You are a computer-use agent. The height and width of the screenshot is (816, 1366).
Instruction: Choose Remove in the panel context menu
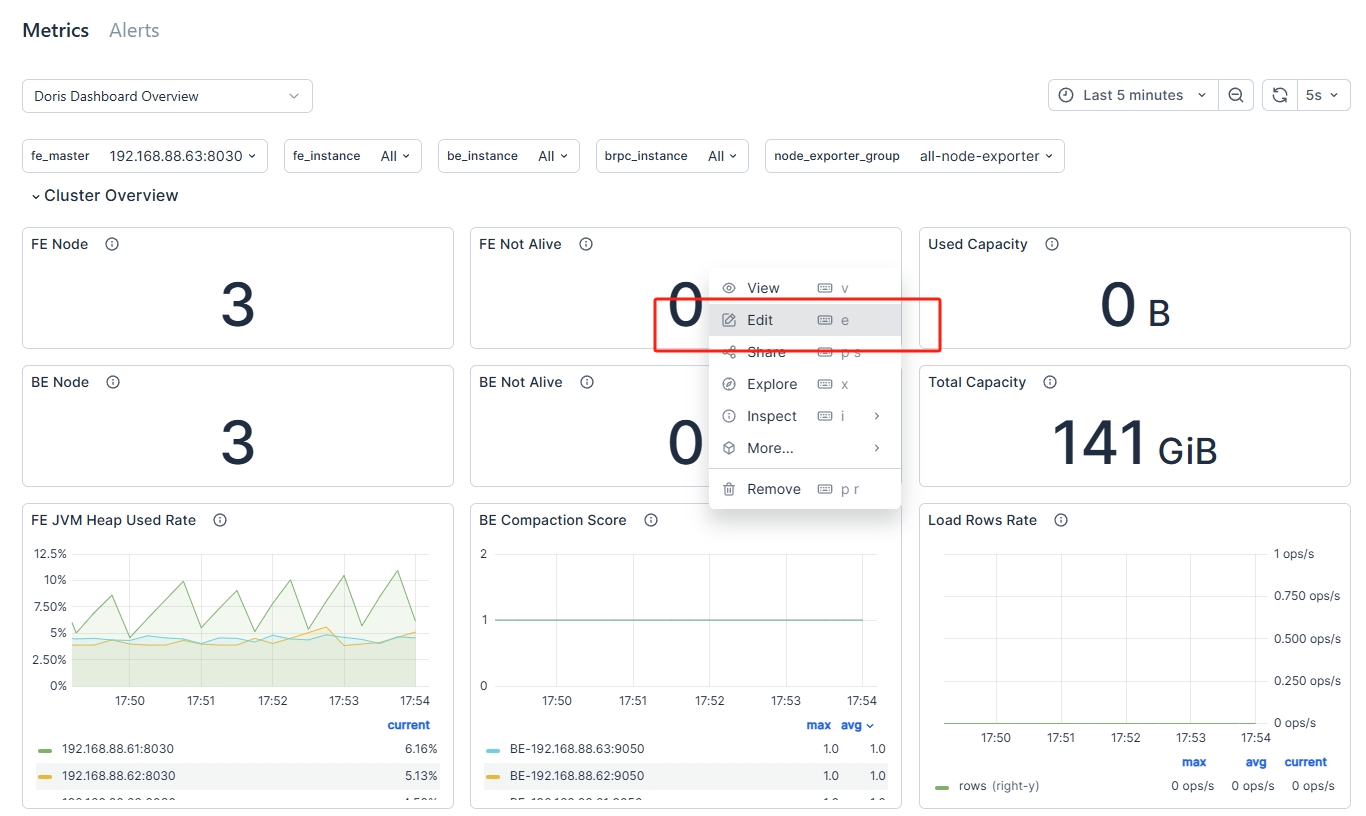pyautogui.click(x=773, y=489)
